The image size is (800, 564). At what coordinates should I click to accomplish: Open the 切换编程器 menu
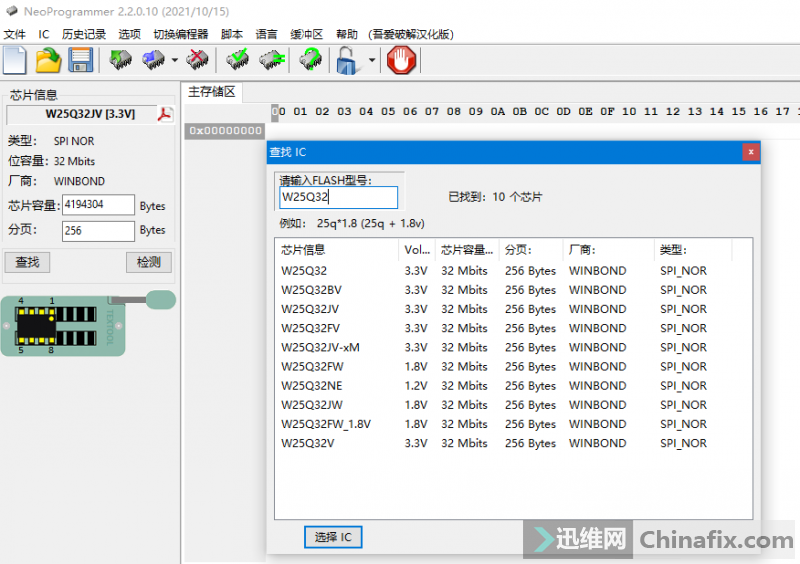tap(181, 34)
